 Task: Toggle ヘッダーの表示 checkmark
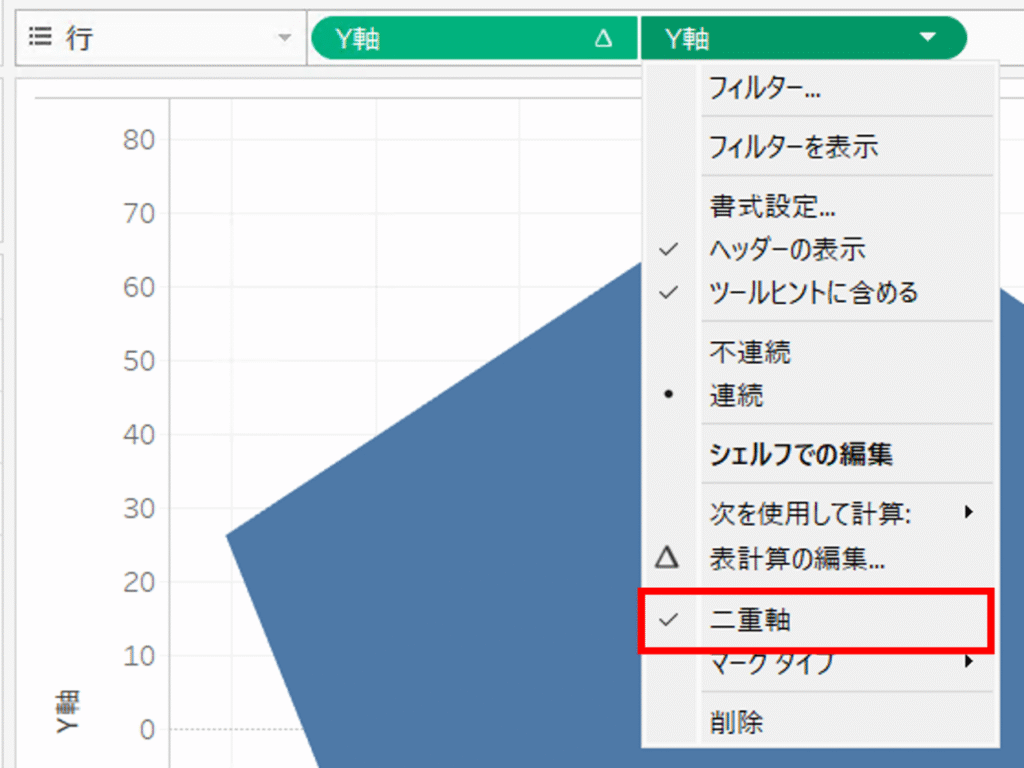pos(786,249)
